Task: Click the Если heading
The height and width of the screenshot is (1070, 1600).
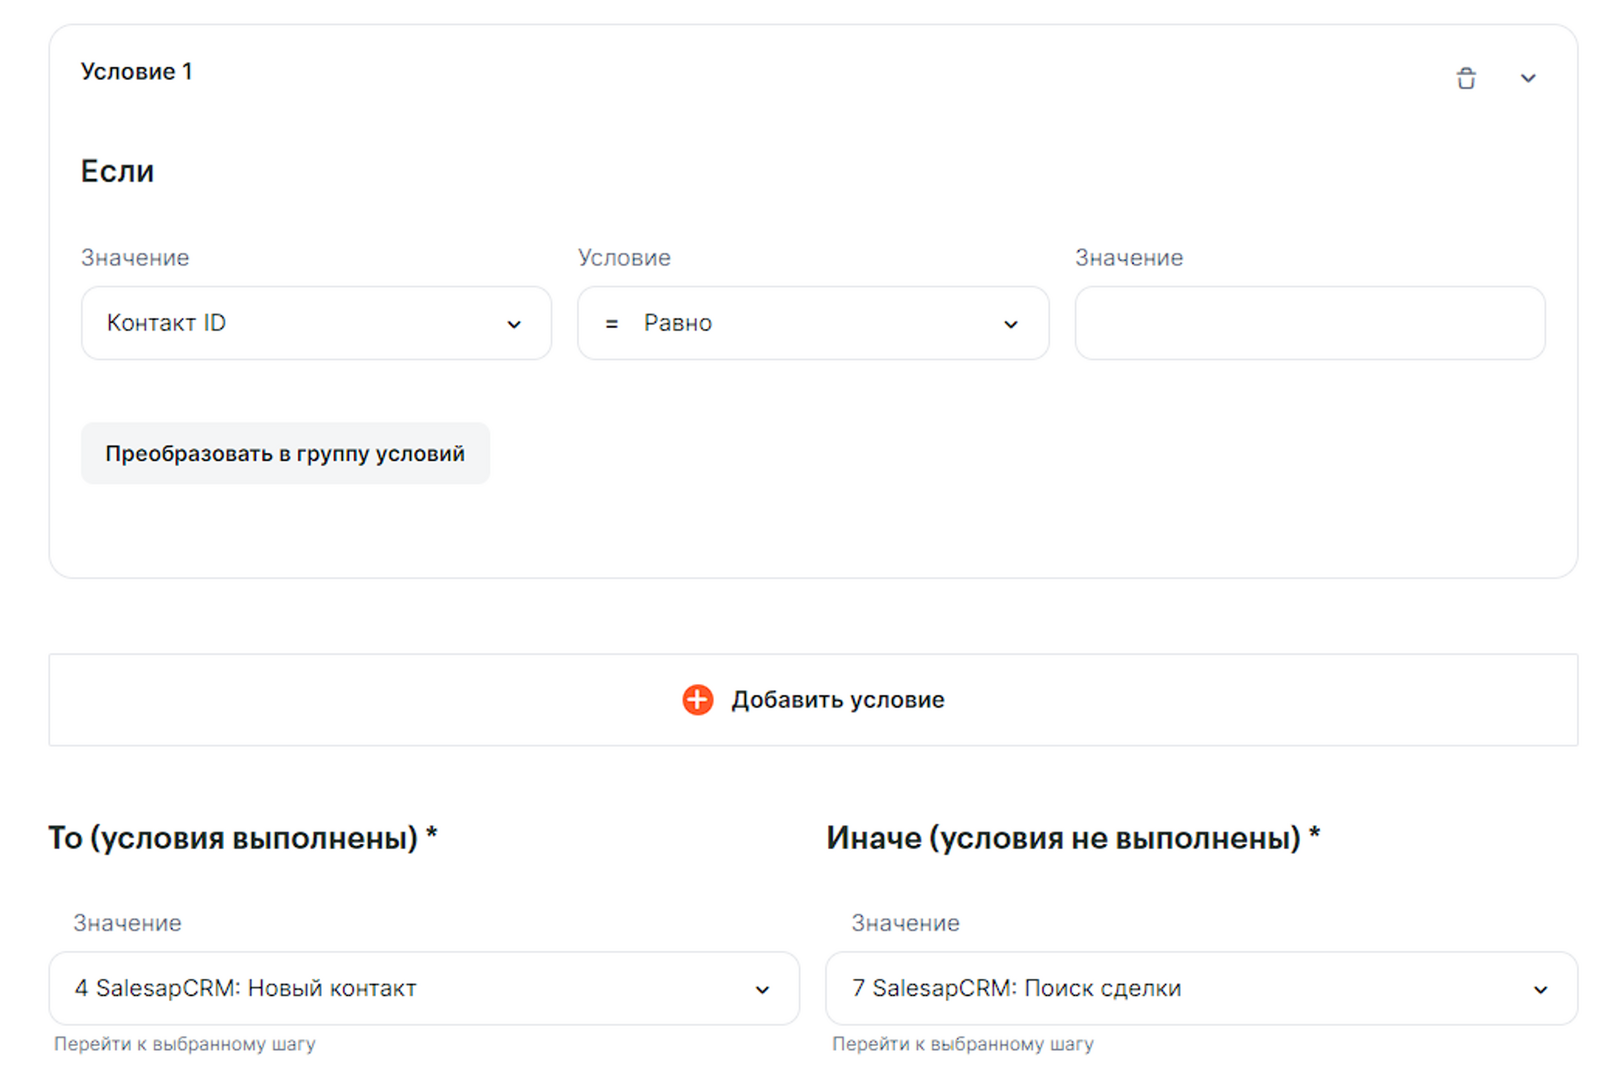Action: [x=117, y=171]
